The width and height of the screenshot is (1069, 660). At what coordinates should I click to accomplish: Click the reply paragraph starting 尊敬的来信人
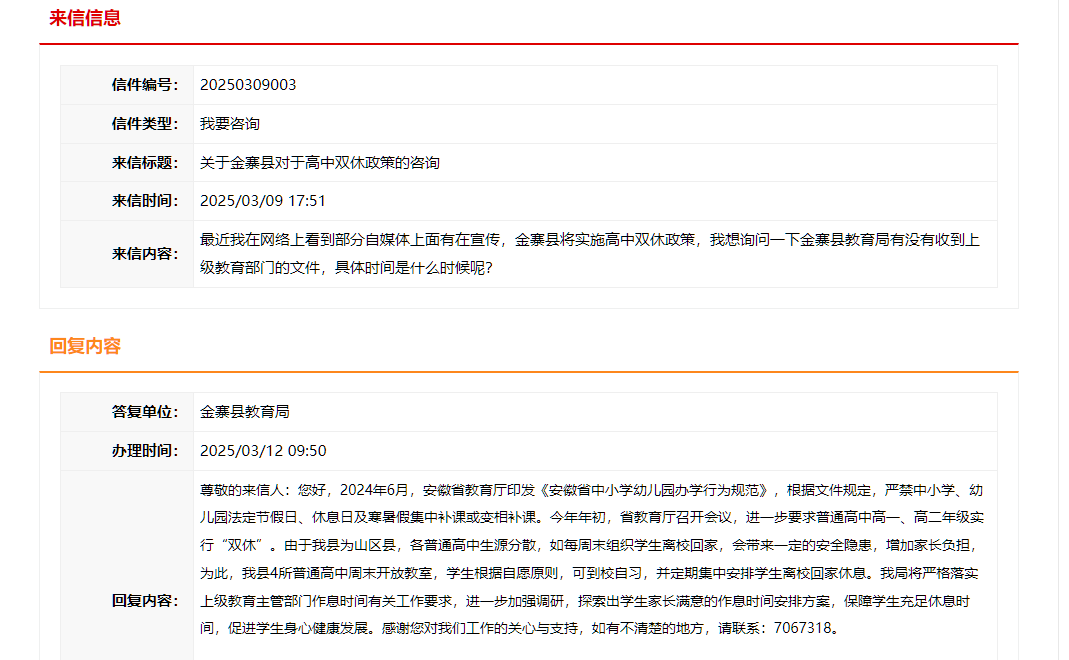592,559
